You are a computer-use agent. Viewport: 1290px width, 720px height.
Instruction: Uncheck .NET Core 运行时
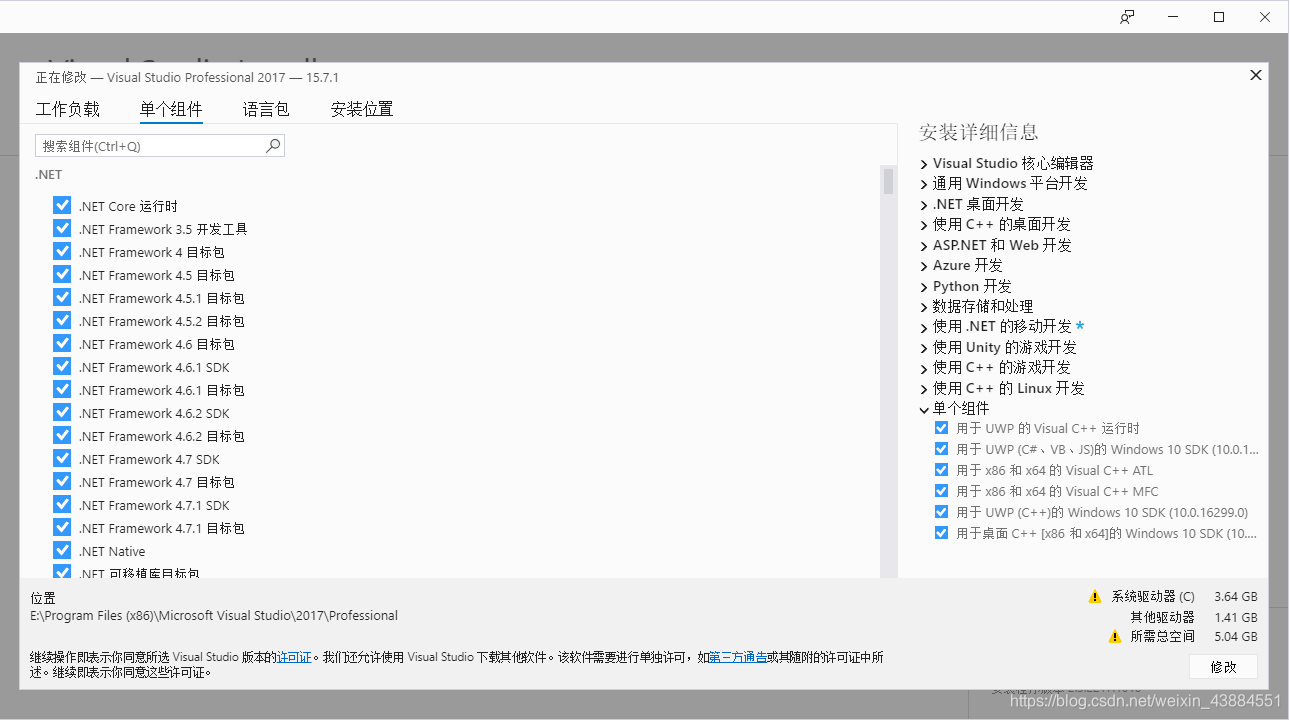tap(62, 206)
